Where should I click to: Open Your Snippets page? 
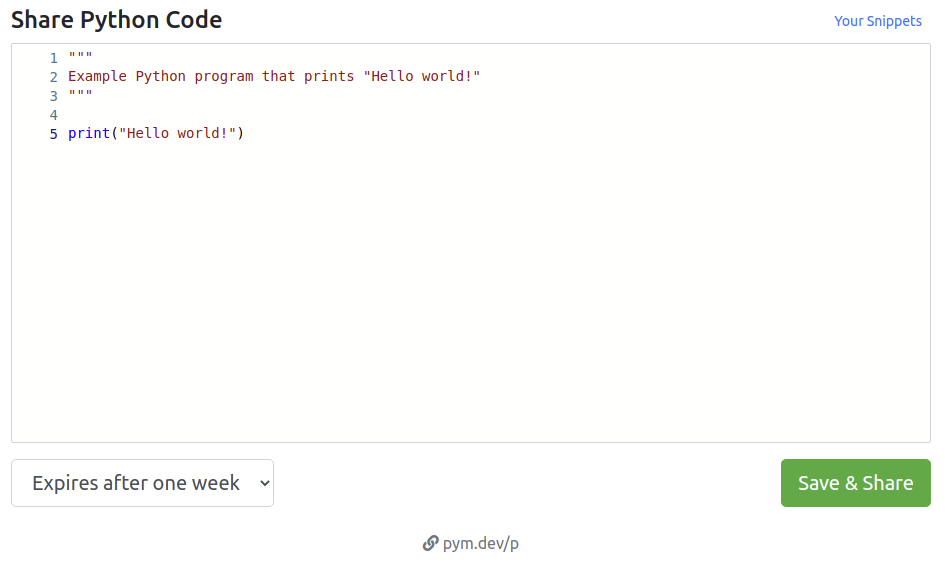click(878, 21)
